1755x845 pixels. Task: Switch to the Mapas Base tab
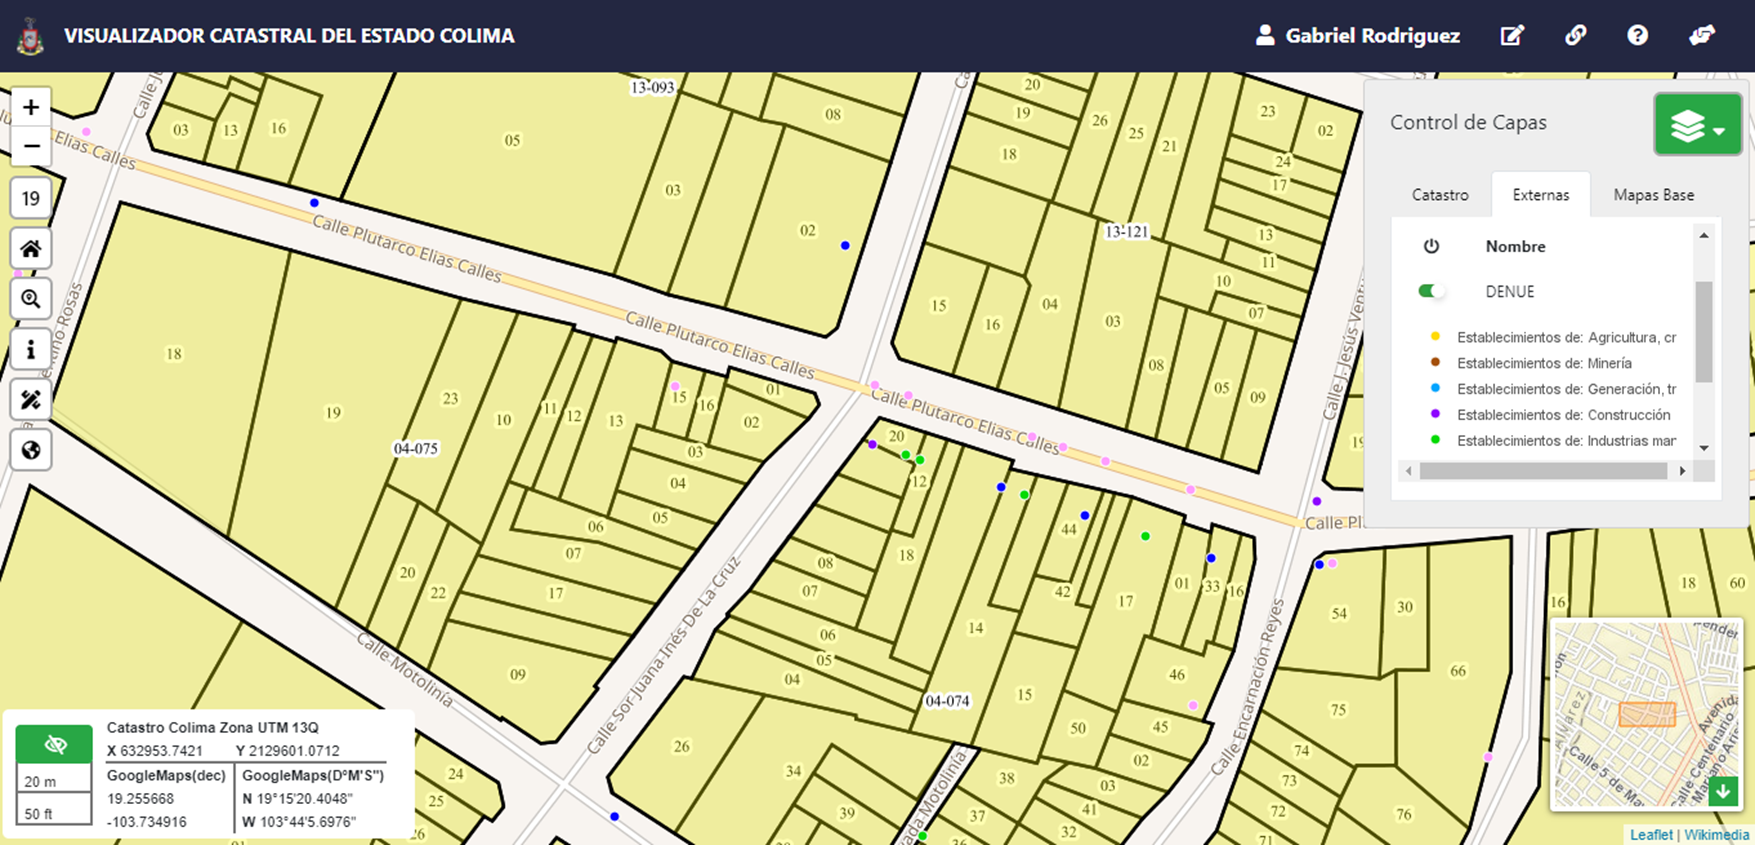click(x=1653, y=195)
